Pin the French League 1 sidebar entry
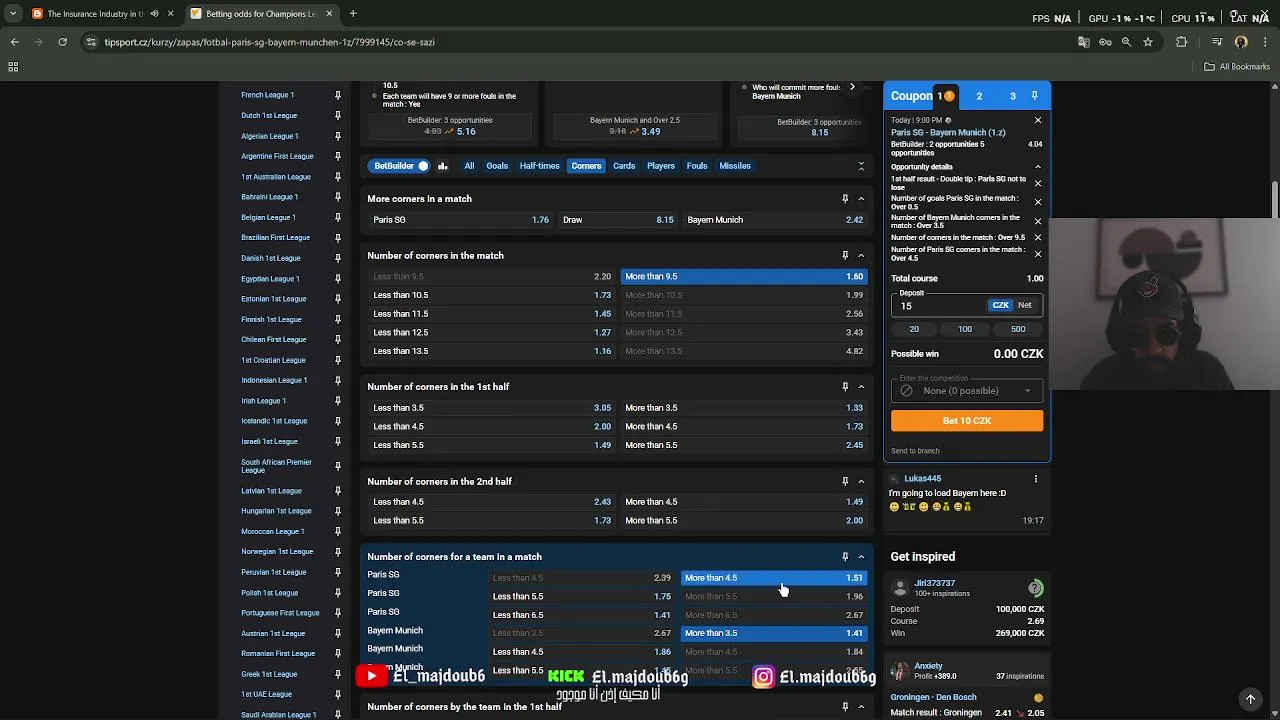The image size is (1280, 720). tap(338, 95)
